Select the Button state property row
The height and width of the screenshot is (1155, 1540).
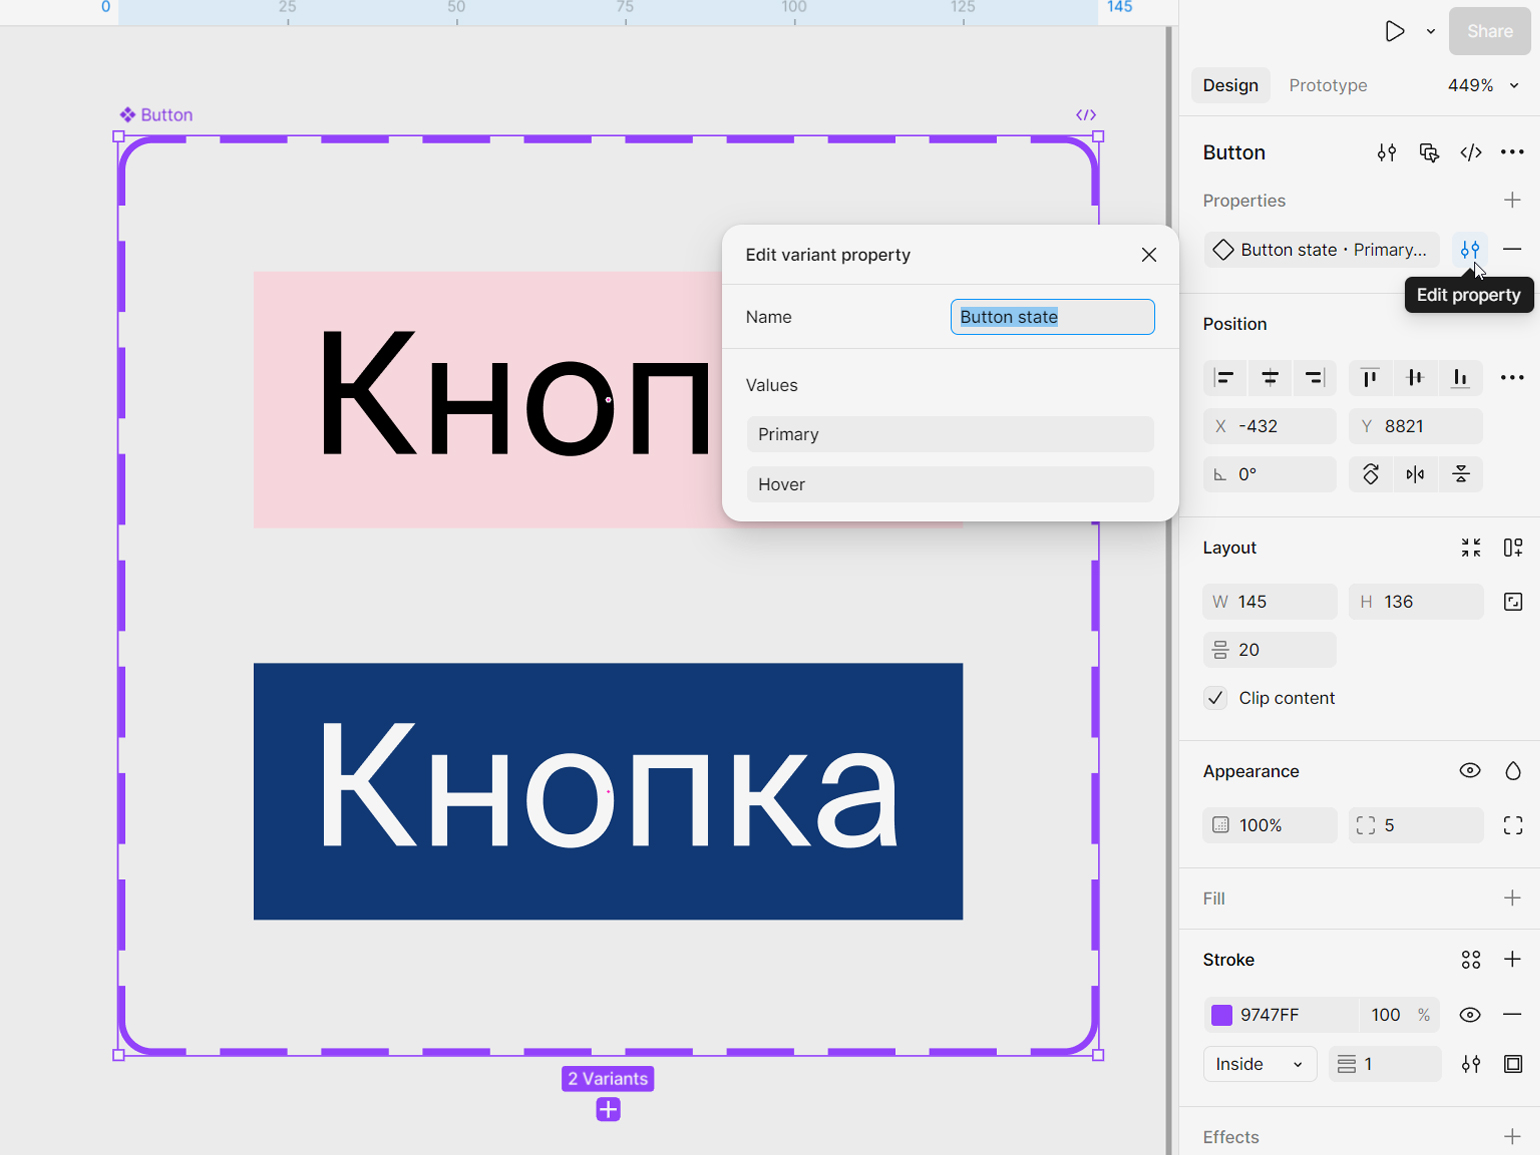click(1321, 250)
